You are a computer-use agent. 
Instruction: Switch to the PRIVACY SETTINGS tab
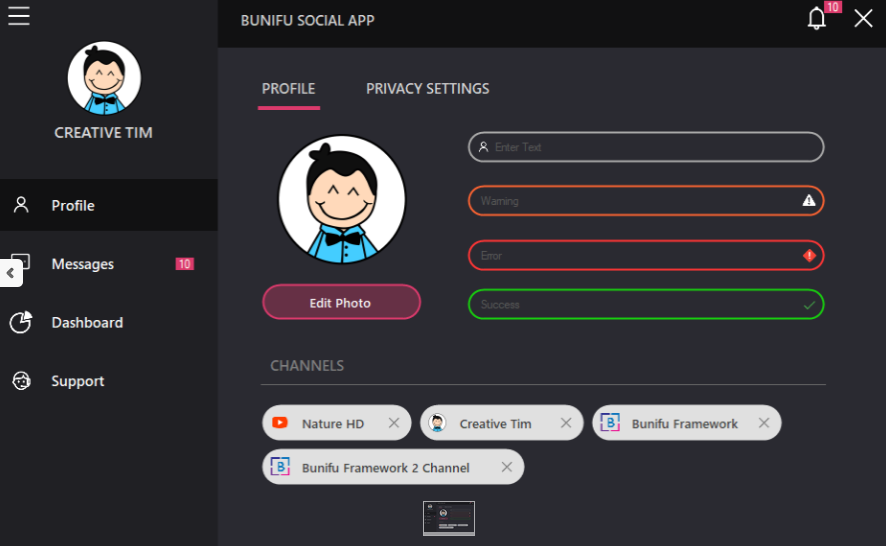point(428,89)
